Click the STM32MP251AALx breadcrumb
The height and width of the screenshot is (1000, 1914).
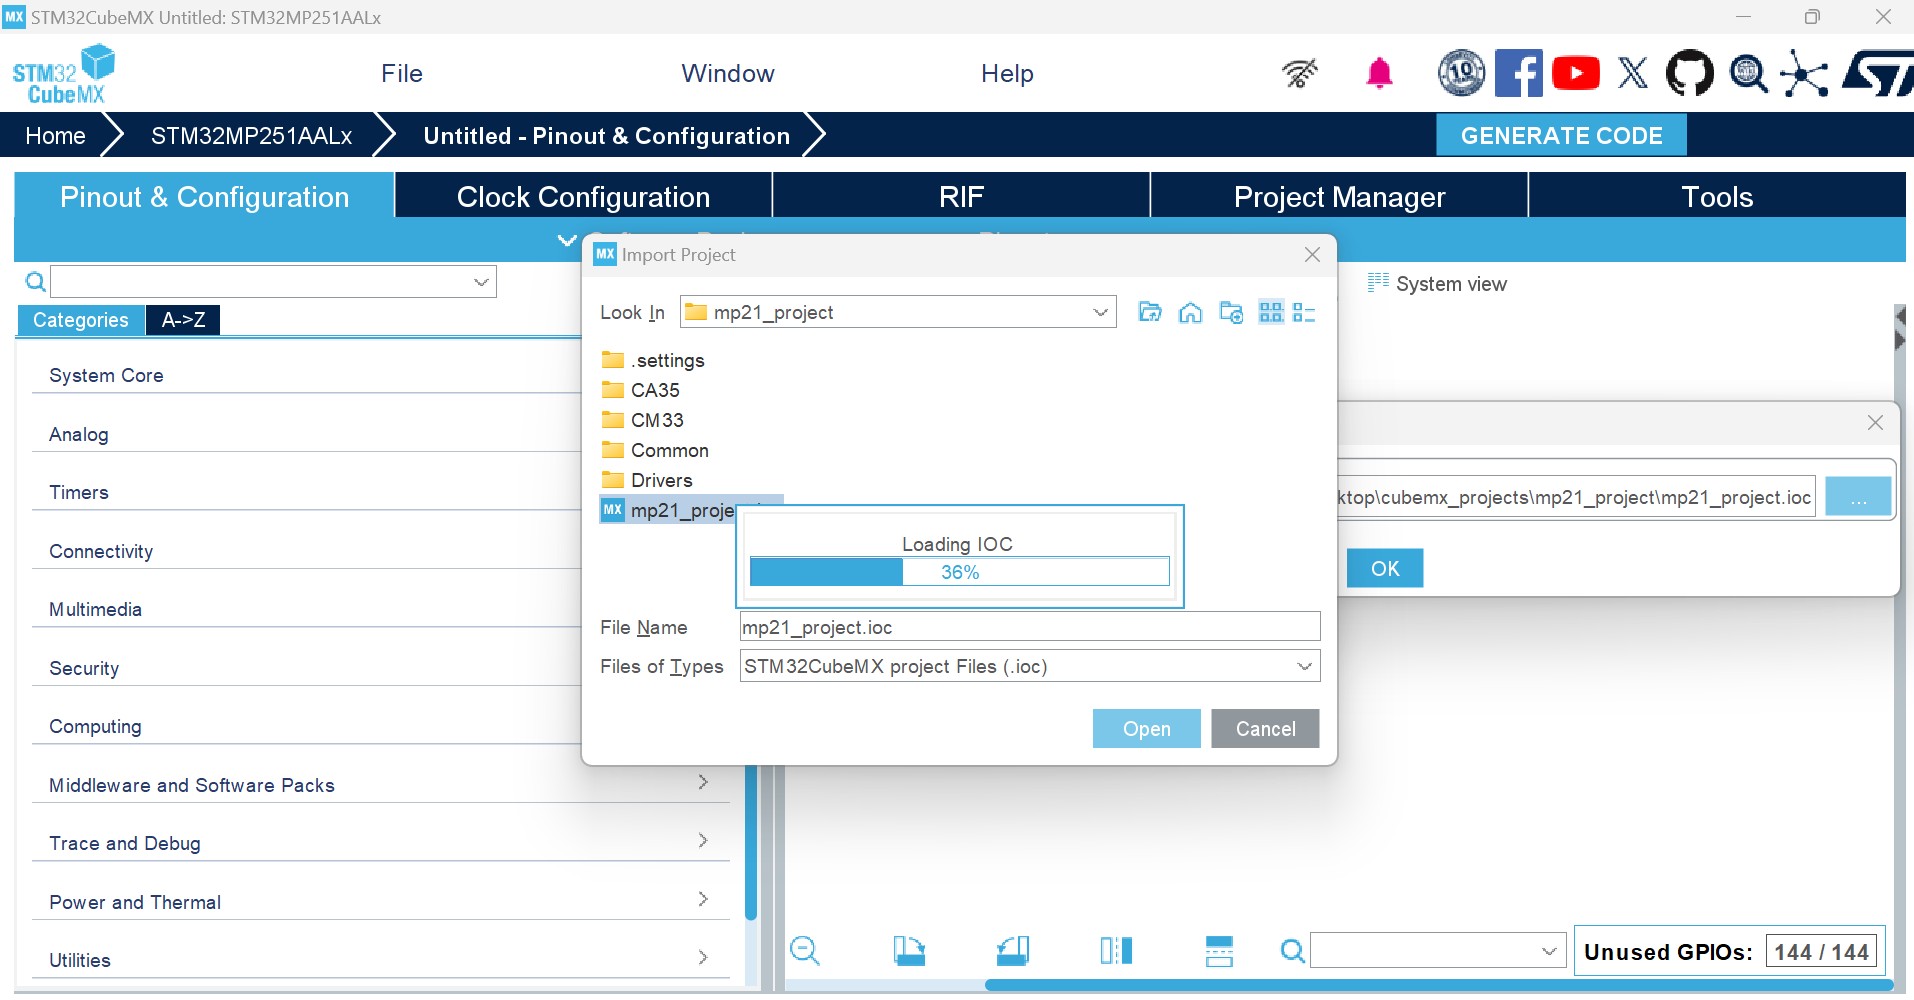tap(251, 135)
